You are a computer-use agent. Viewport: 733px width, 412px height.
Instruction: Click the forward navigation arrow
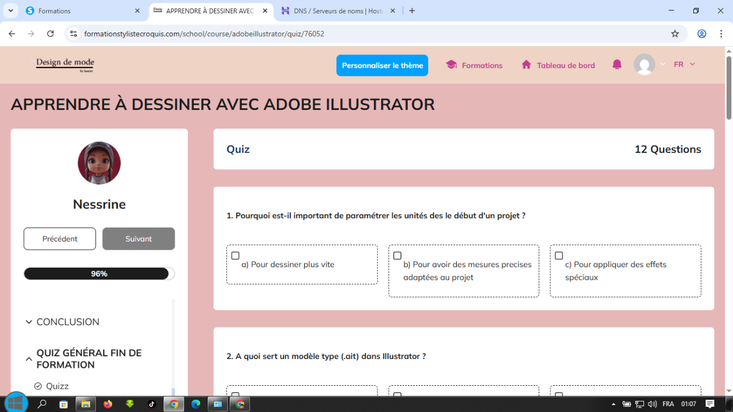click(31, 34)
